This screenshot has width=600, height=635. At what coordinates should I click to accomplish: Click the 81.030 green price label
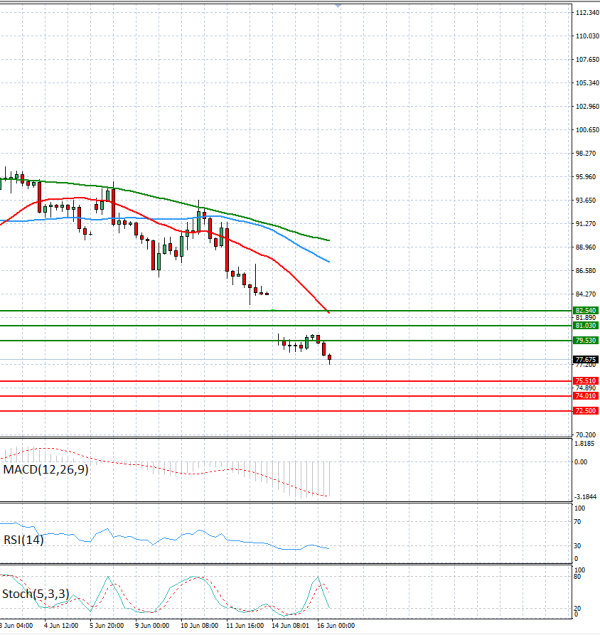tap(586, 326)
